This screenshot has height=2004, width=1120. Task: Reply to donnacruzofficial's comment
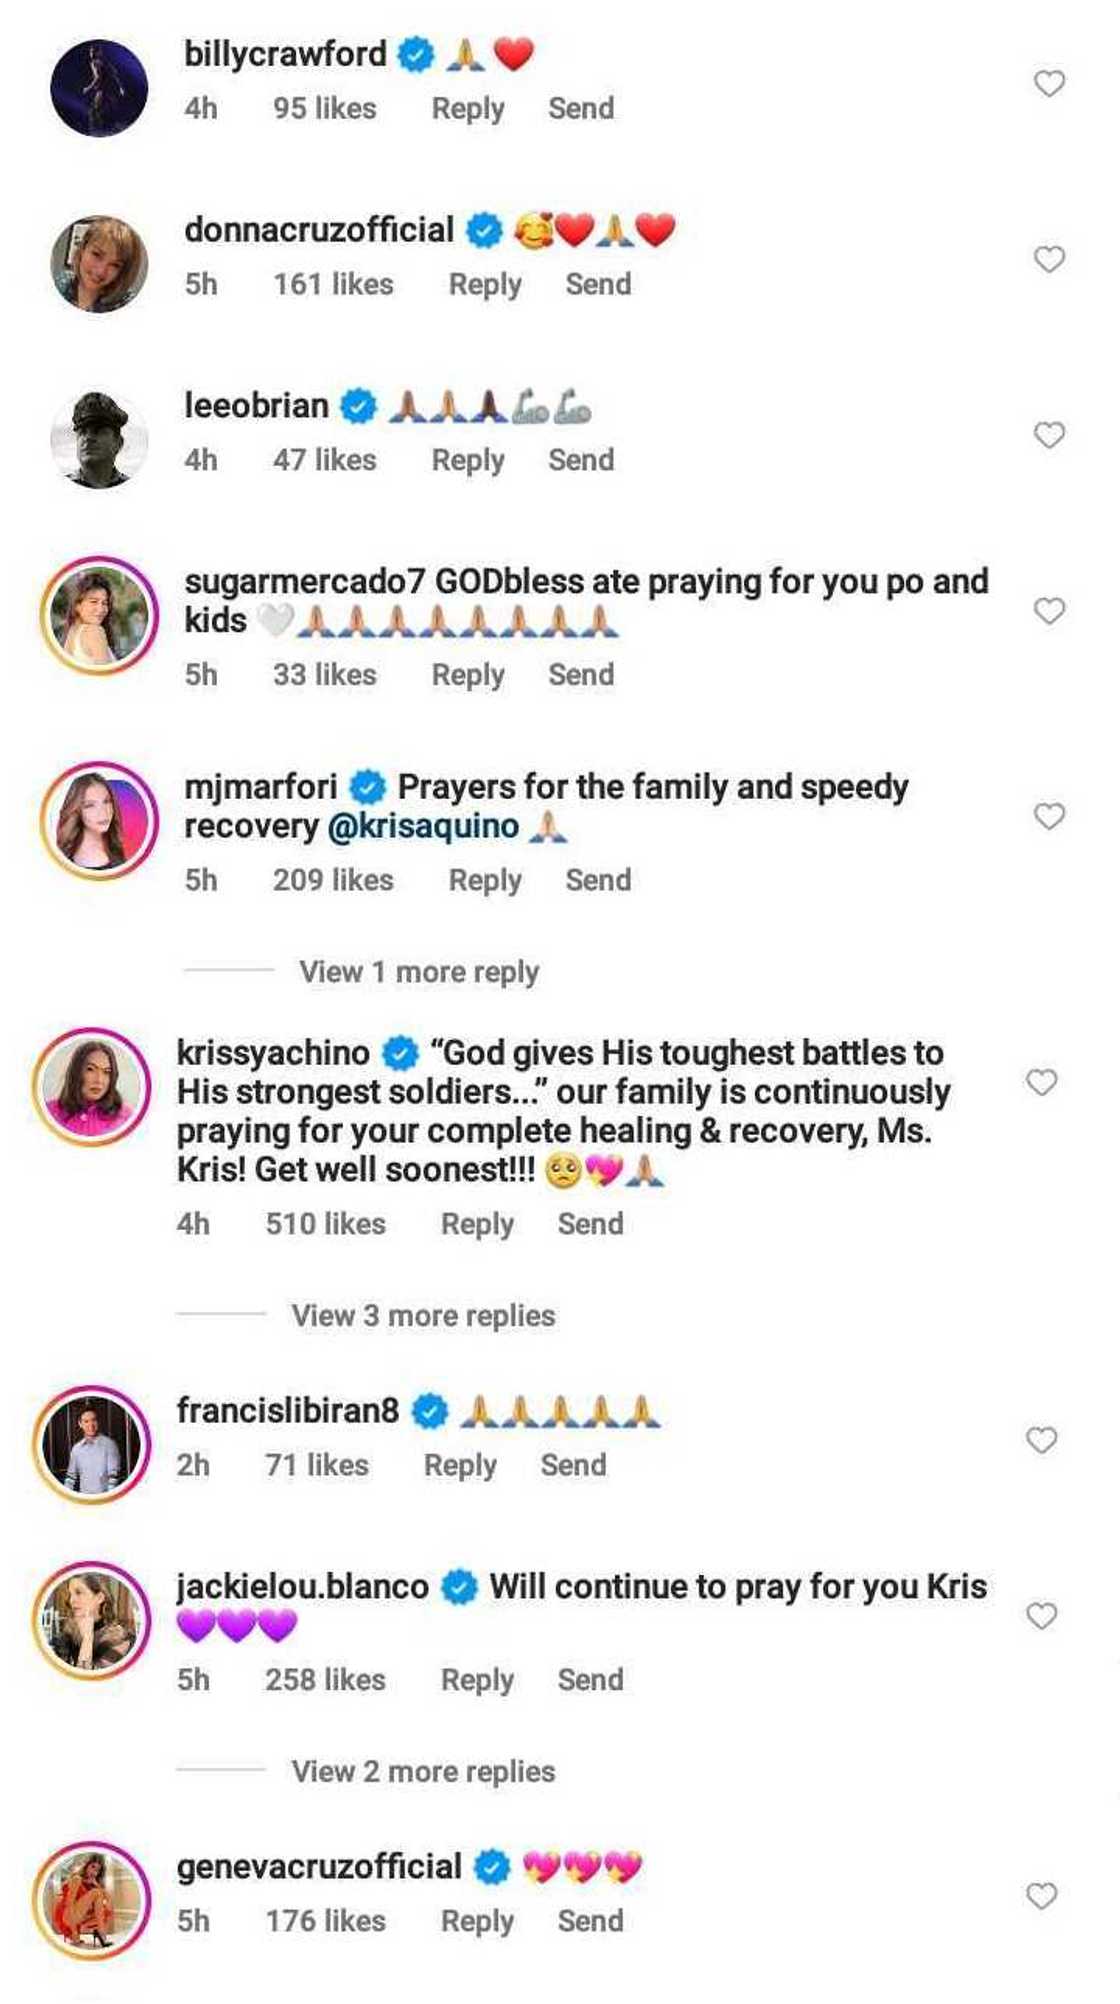point(485,285)
